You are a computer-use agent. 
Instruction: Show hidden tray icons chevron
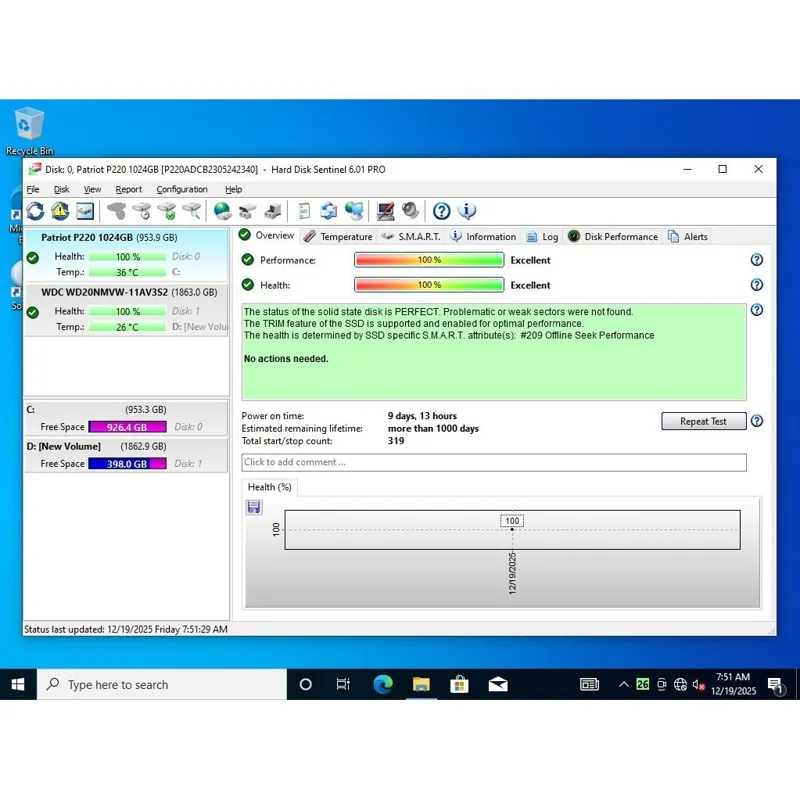point(623,685)
